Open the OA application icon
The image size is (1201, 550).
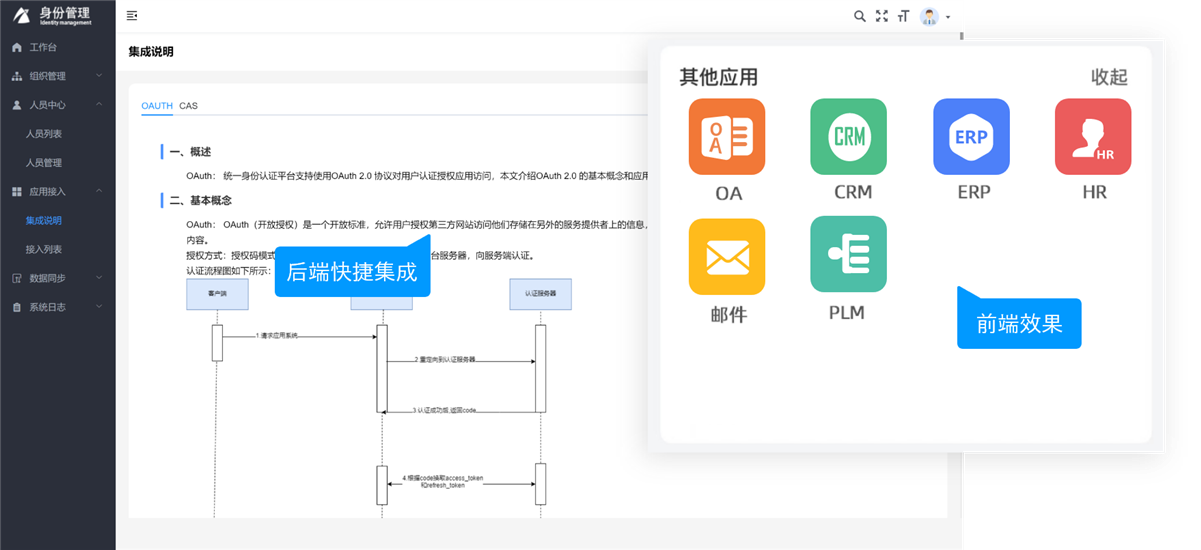[727, 137]
